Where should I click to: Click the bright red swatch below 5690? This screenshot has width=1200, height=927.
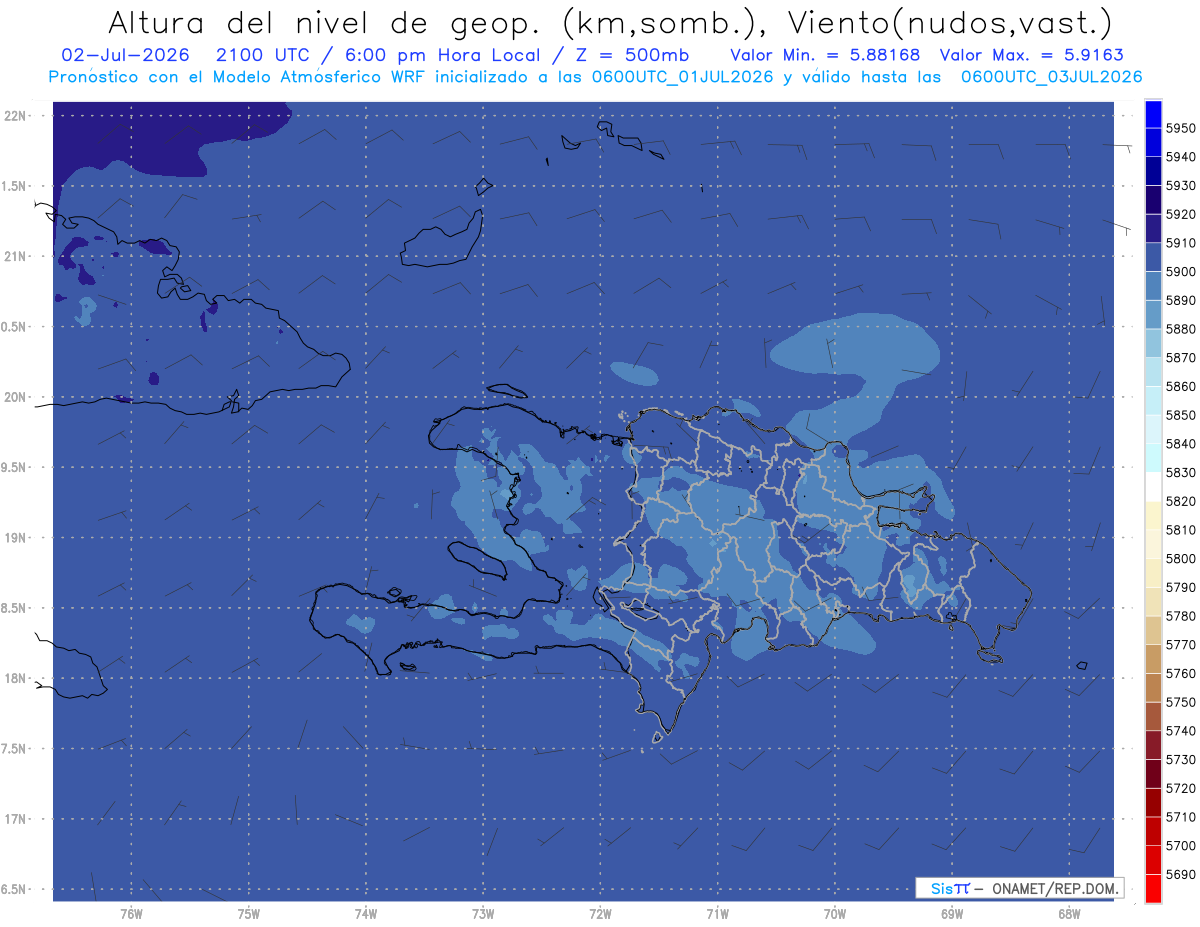pos(1153,888)
